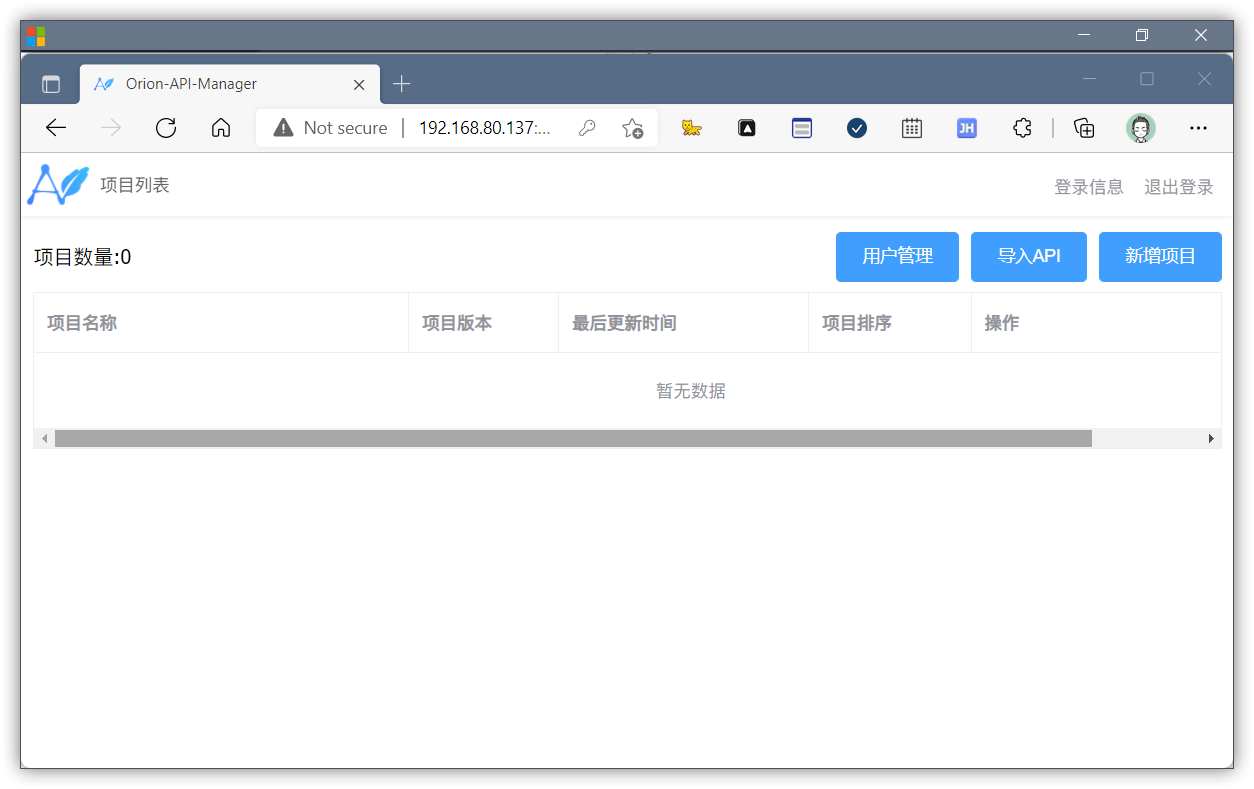This screenshot has width=1254, height=789.
Task: Open 登录信息 login info link
Action: (x=1089, y=187)
